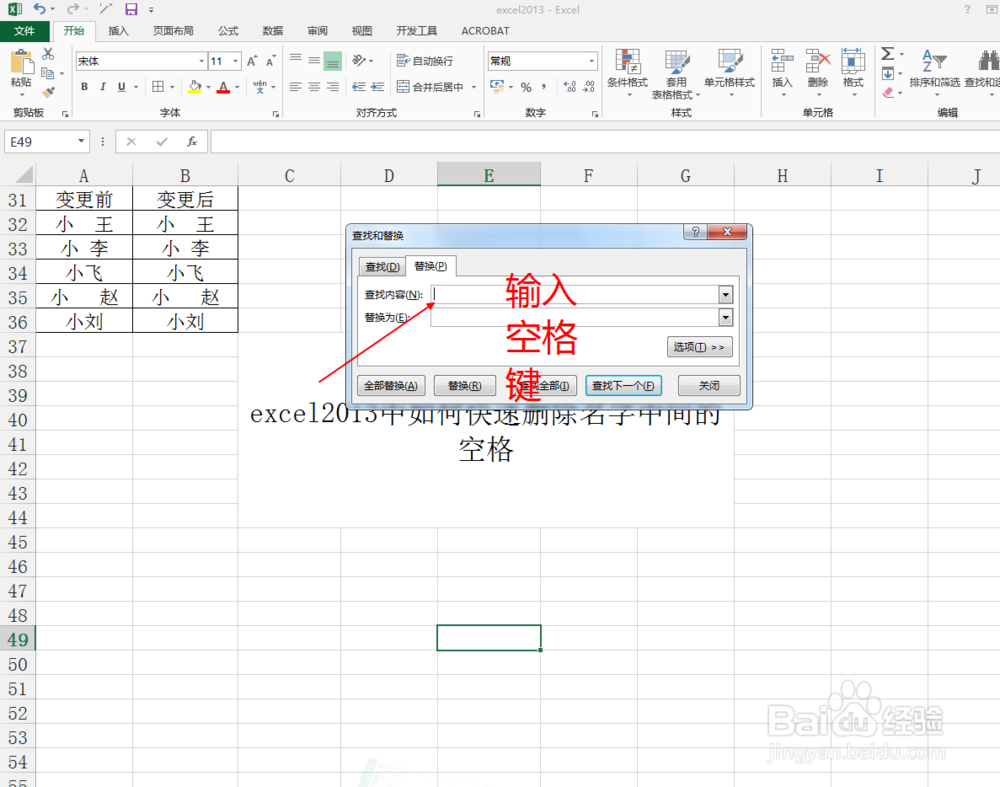Toggle Bold formatting

pos(84,87)
